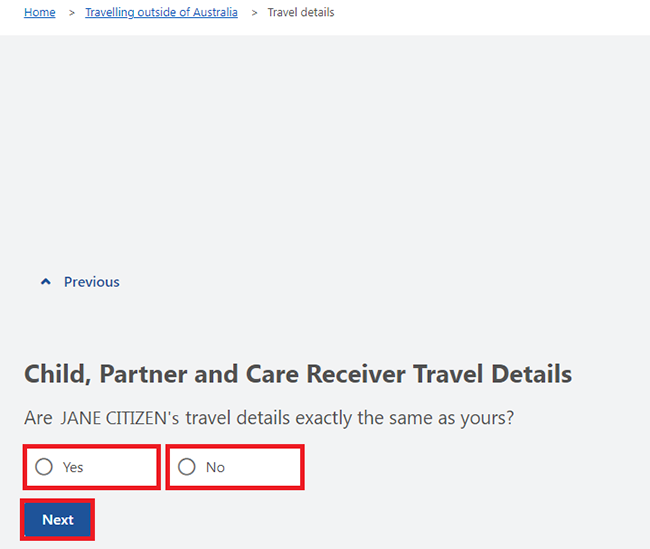Select the No radio circle

(187, 466)
